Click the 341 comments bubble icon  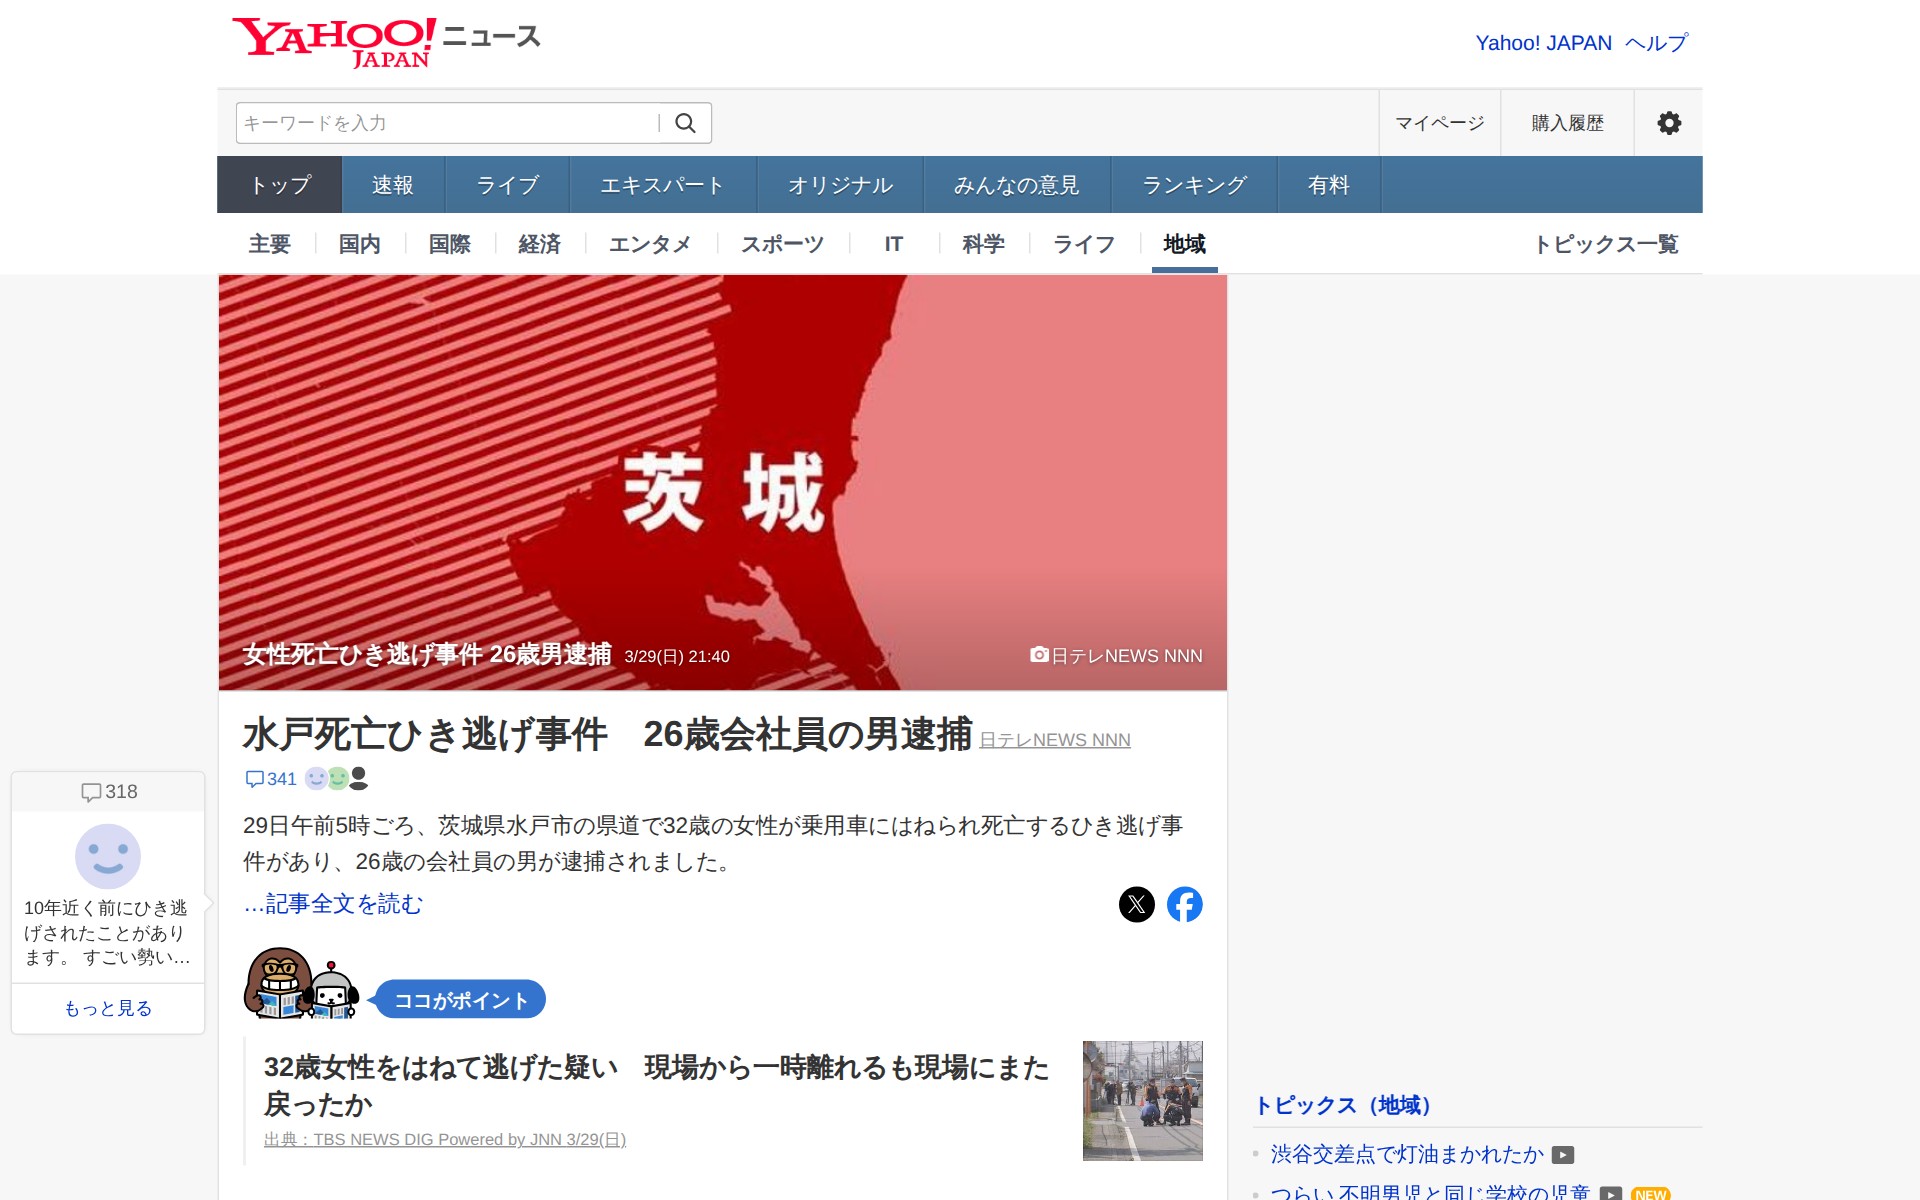coord(256,779)
